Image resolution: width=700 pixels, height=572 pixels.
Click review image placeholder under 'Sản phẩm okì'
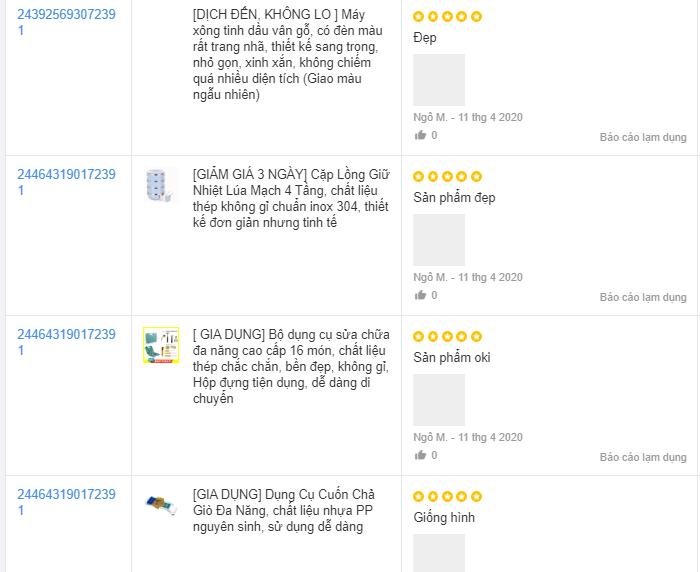point(439,400)
